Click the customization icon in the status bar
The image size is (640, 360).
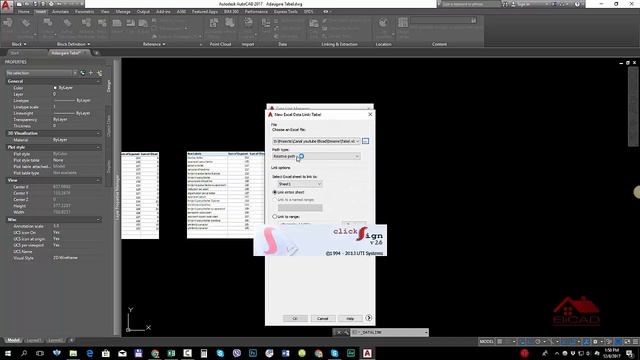pyautogui.click(x=635, y=342)
